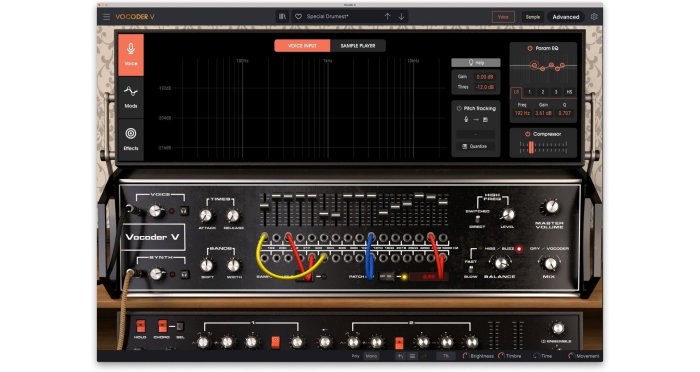This screenshot has width=700, height=372.
Task: Select the HS band tab in Param EQ
Action: point(569,92)
